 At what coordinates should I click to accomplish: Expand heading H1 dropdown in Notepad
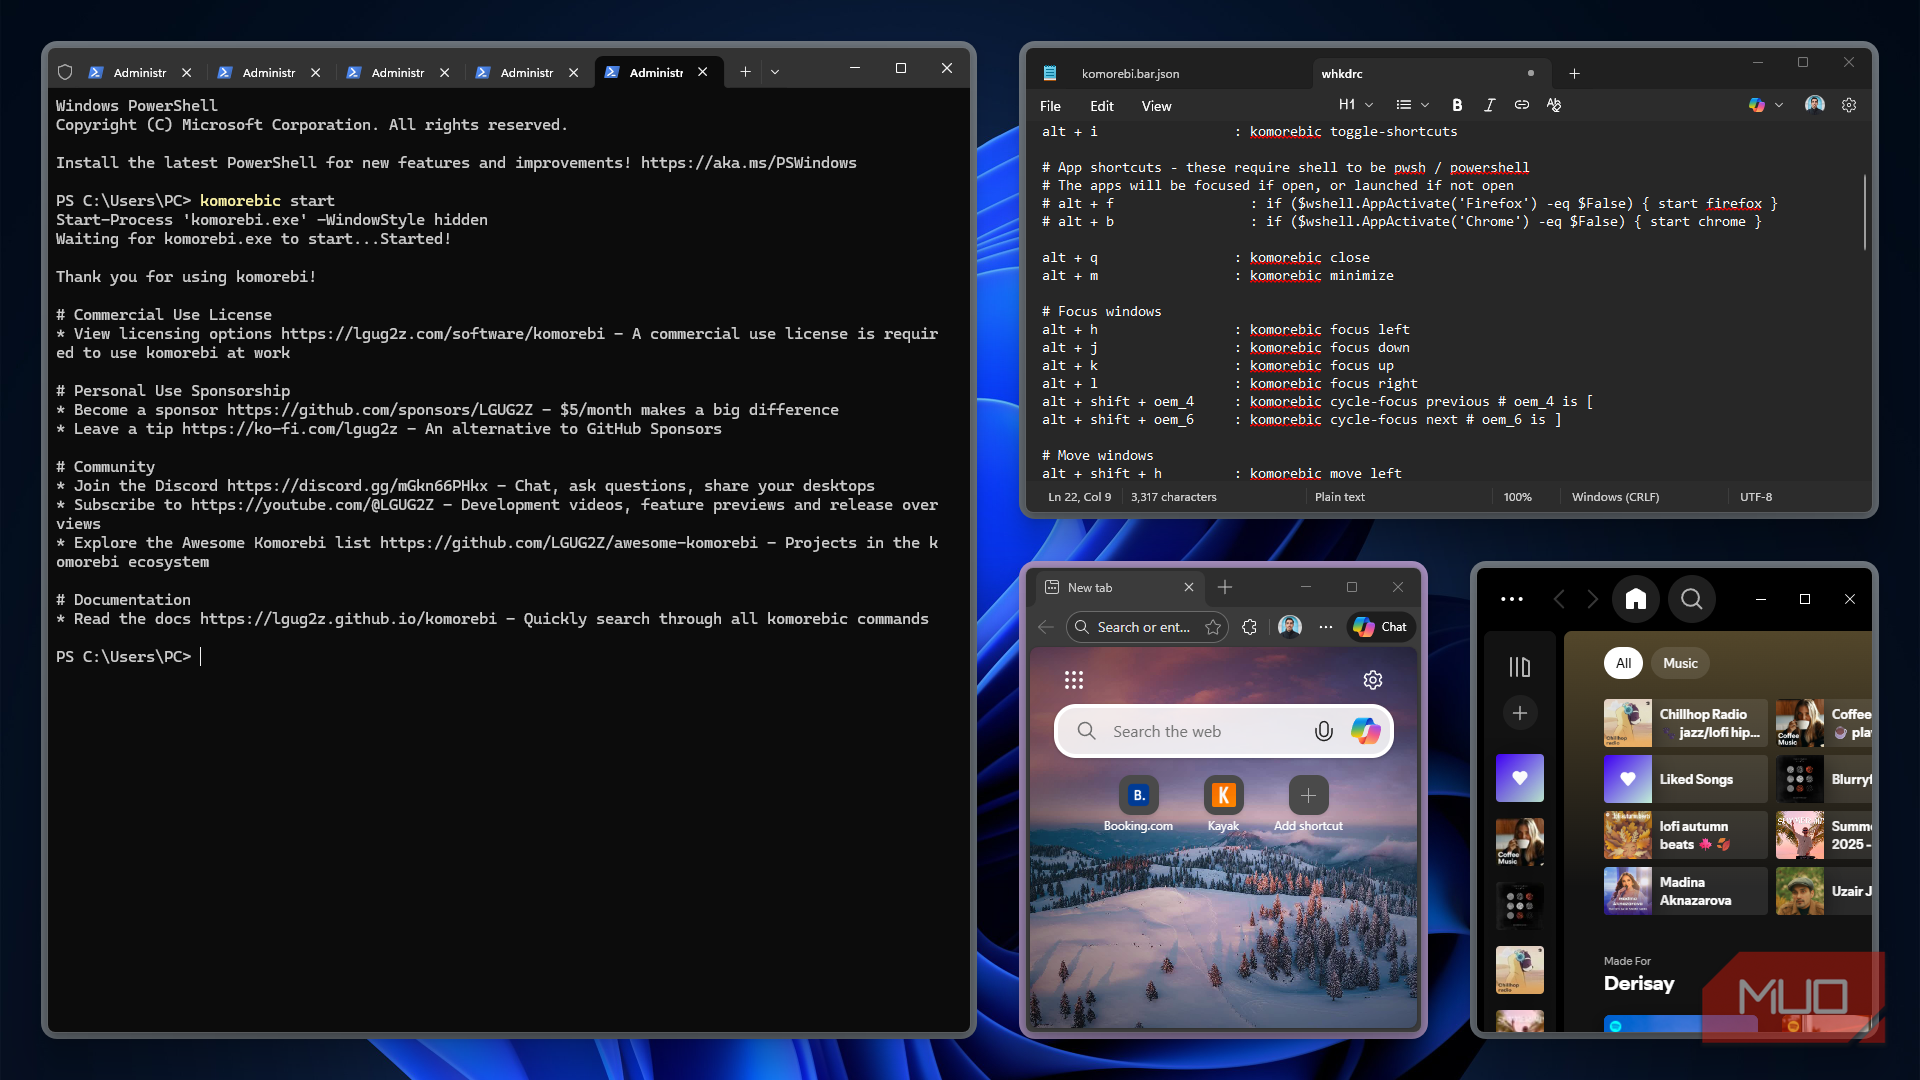pos(1356,105)
